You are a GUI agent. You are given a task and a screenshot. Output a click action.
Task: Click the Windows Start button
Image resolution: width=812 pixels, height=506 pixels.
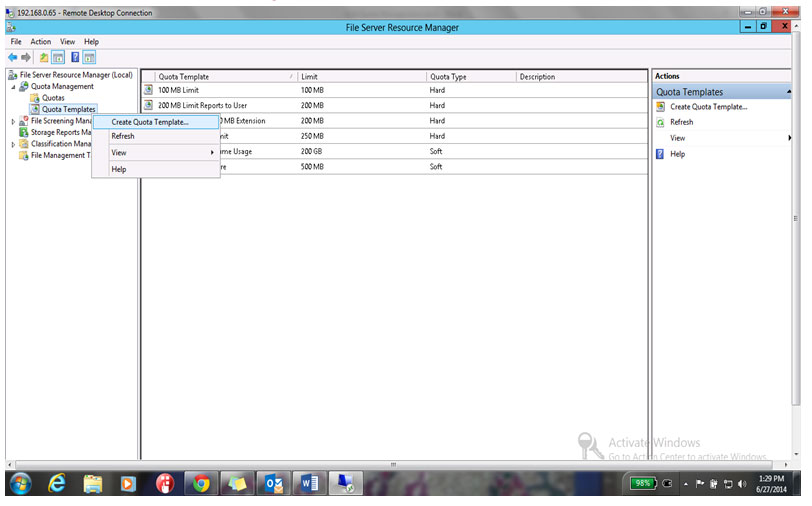[20, 484]
